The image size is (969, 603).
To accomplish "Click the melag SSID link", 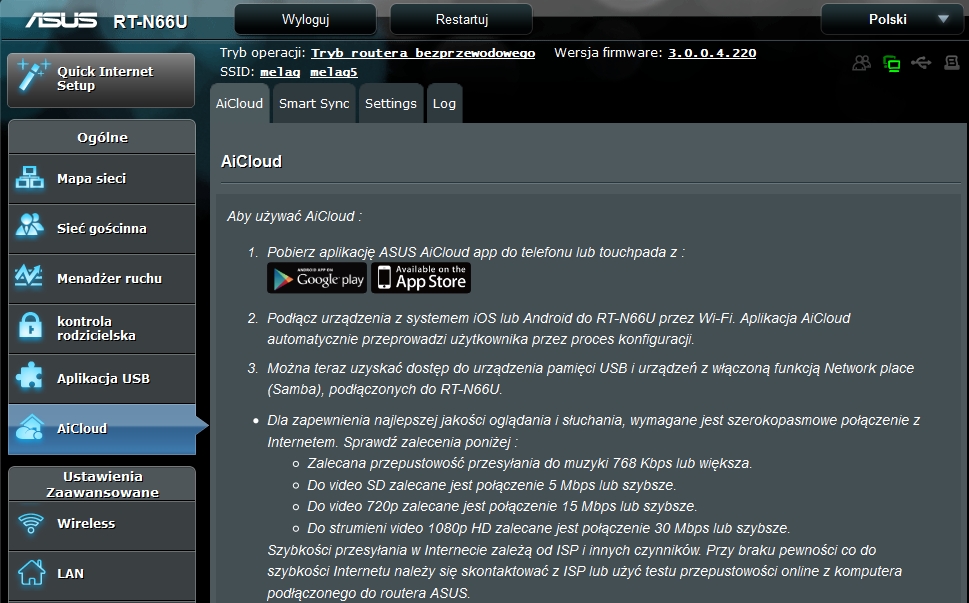I will pyautogui.click(x=280, y=72).
